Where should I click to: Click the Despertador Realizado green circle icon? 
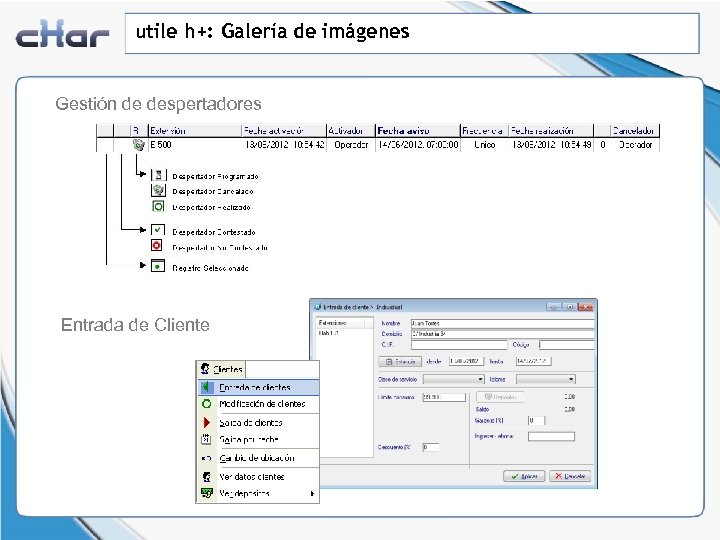(158, 206)
